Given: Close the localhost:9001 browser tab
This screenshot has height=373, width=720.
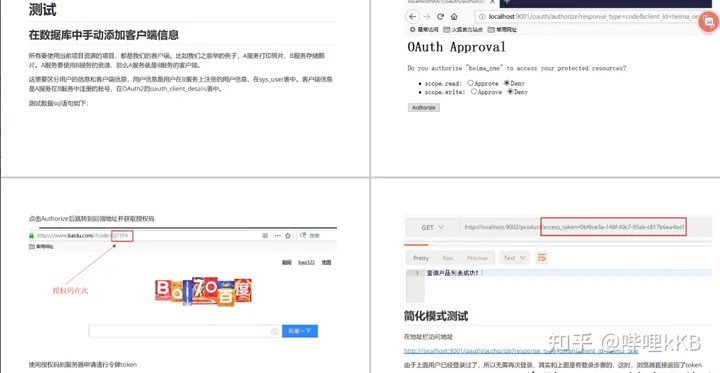Looking at the screenshot, I should coord(492,2).
